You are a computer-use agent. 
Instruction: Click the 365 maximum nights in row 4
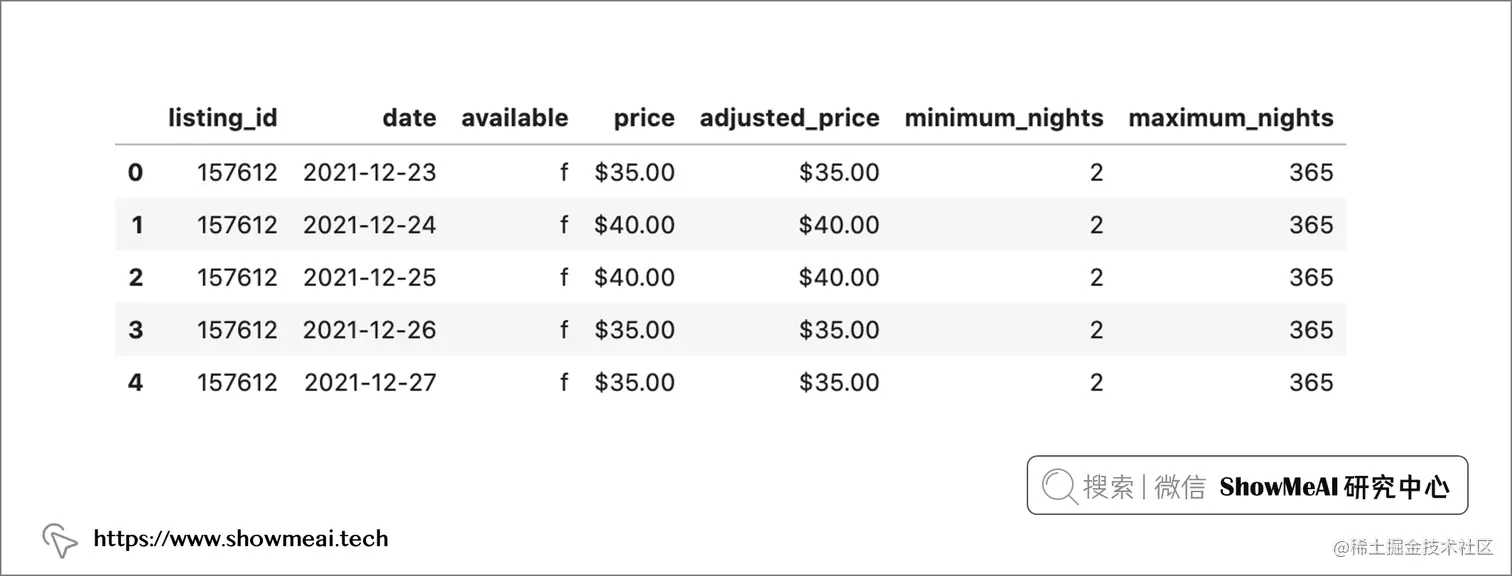click(x=1310, y=382)
